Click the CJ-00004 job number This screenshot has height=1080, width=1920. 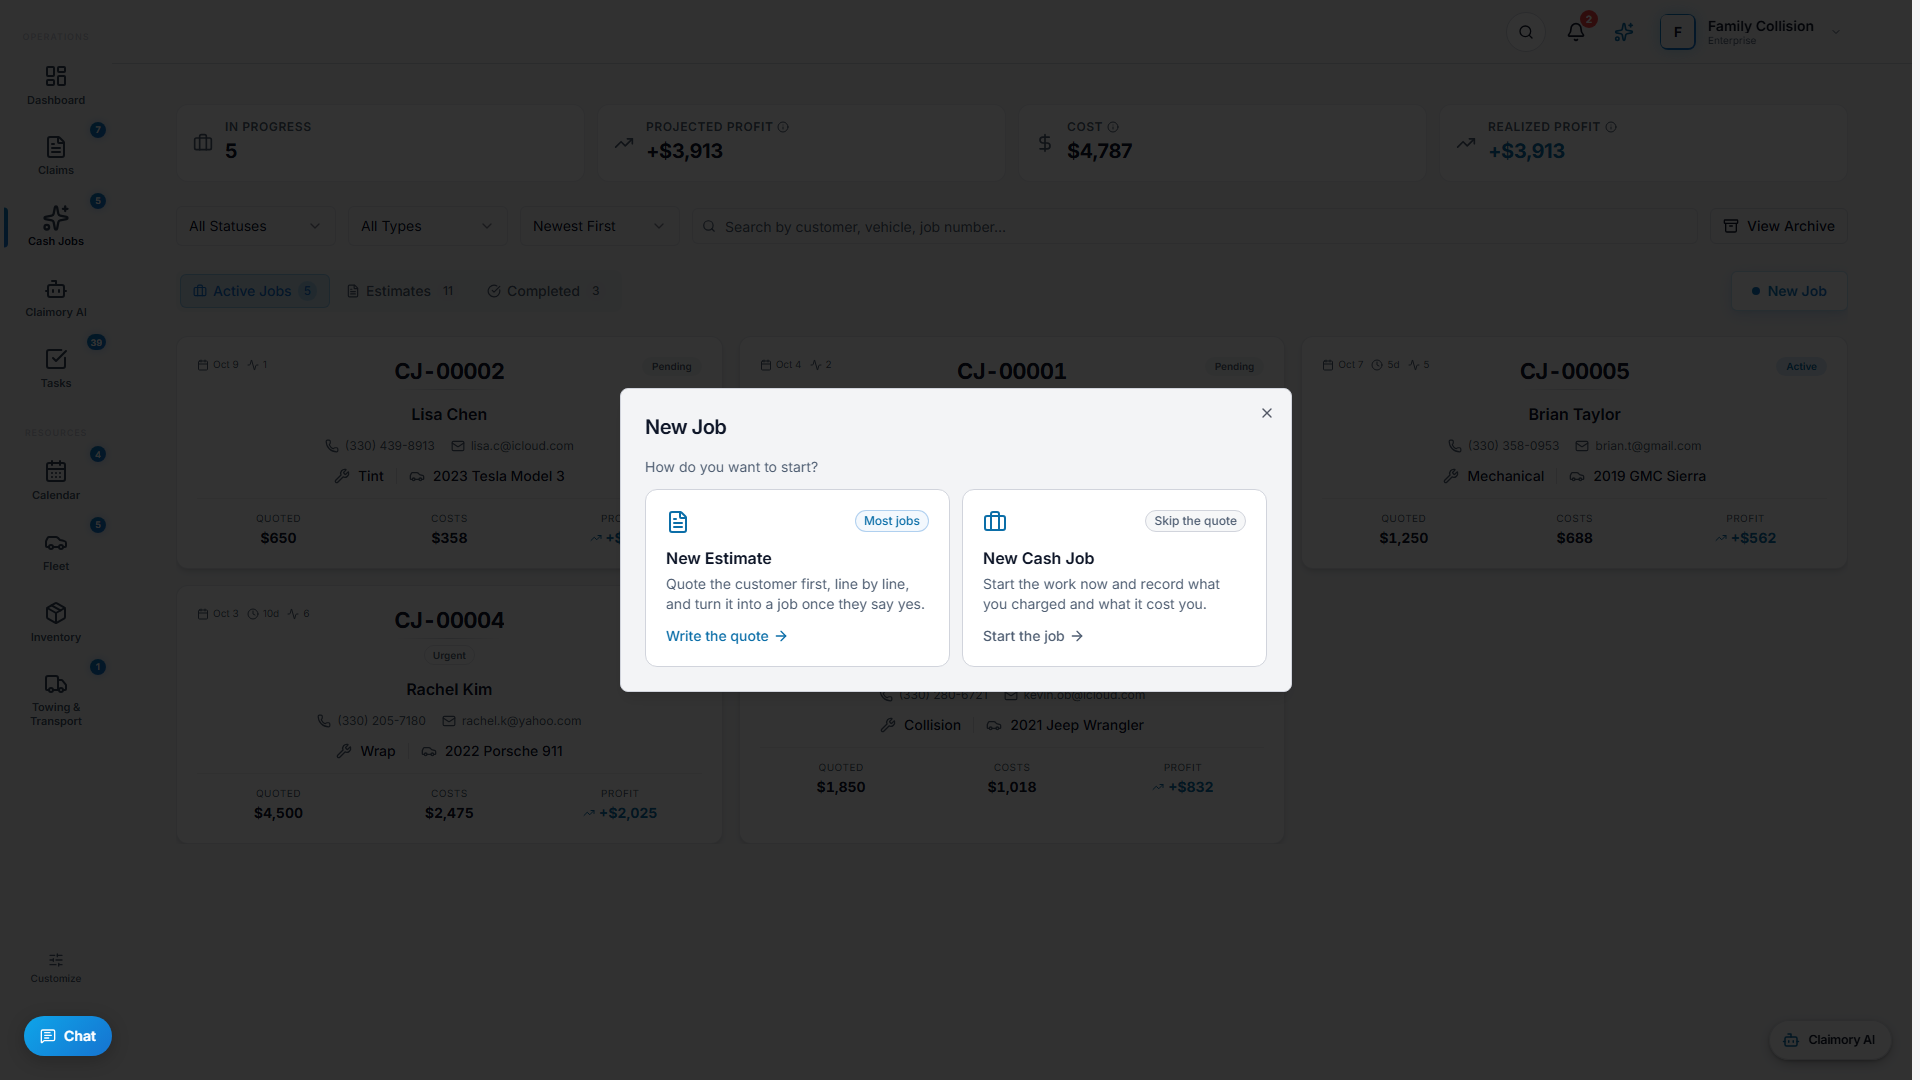tap(449, 620)
